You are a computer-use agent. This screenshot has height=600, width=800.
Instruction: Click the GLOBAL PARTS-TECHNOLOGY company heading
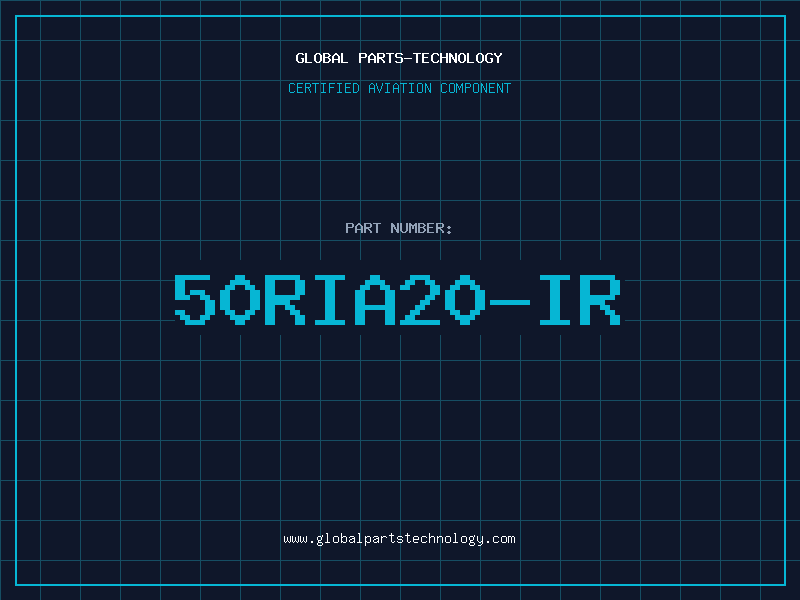point(399,58)
